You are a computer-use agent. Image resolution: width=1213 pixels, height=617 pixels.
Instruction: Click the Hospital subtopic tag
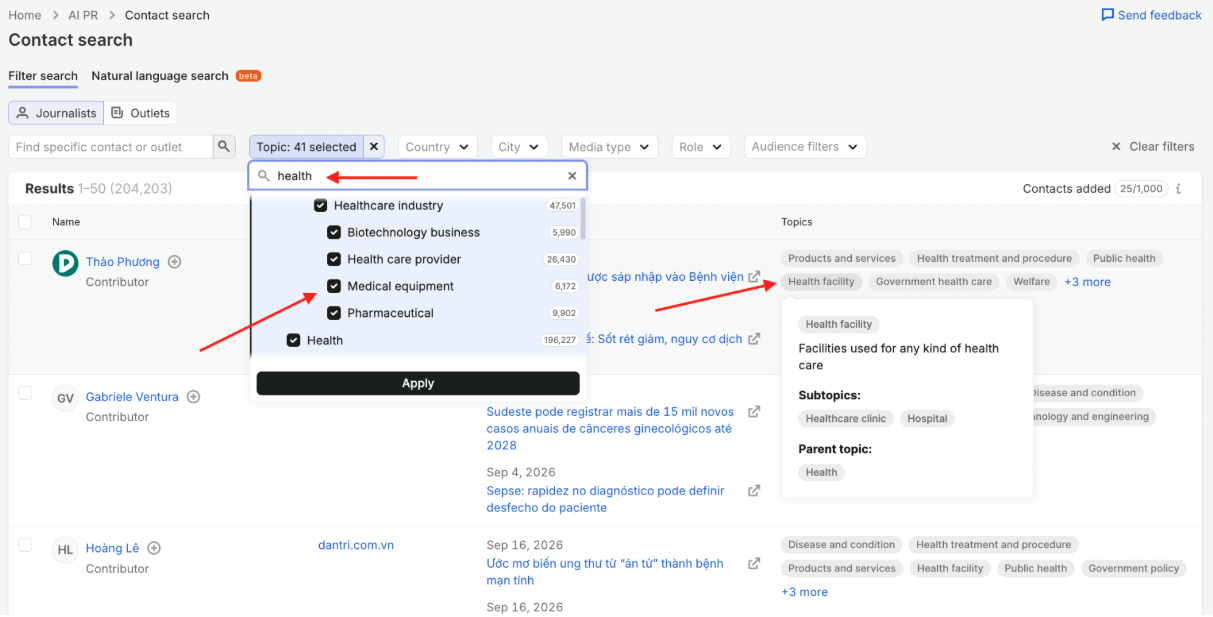click(x=927, y=419)
